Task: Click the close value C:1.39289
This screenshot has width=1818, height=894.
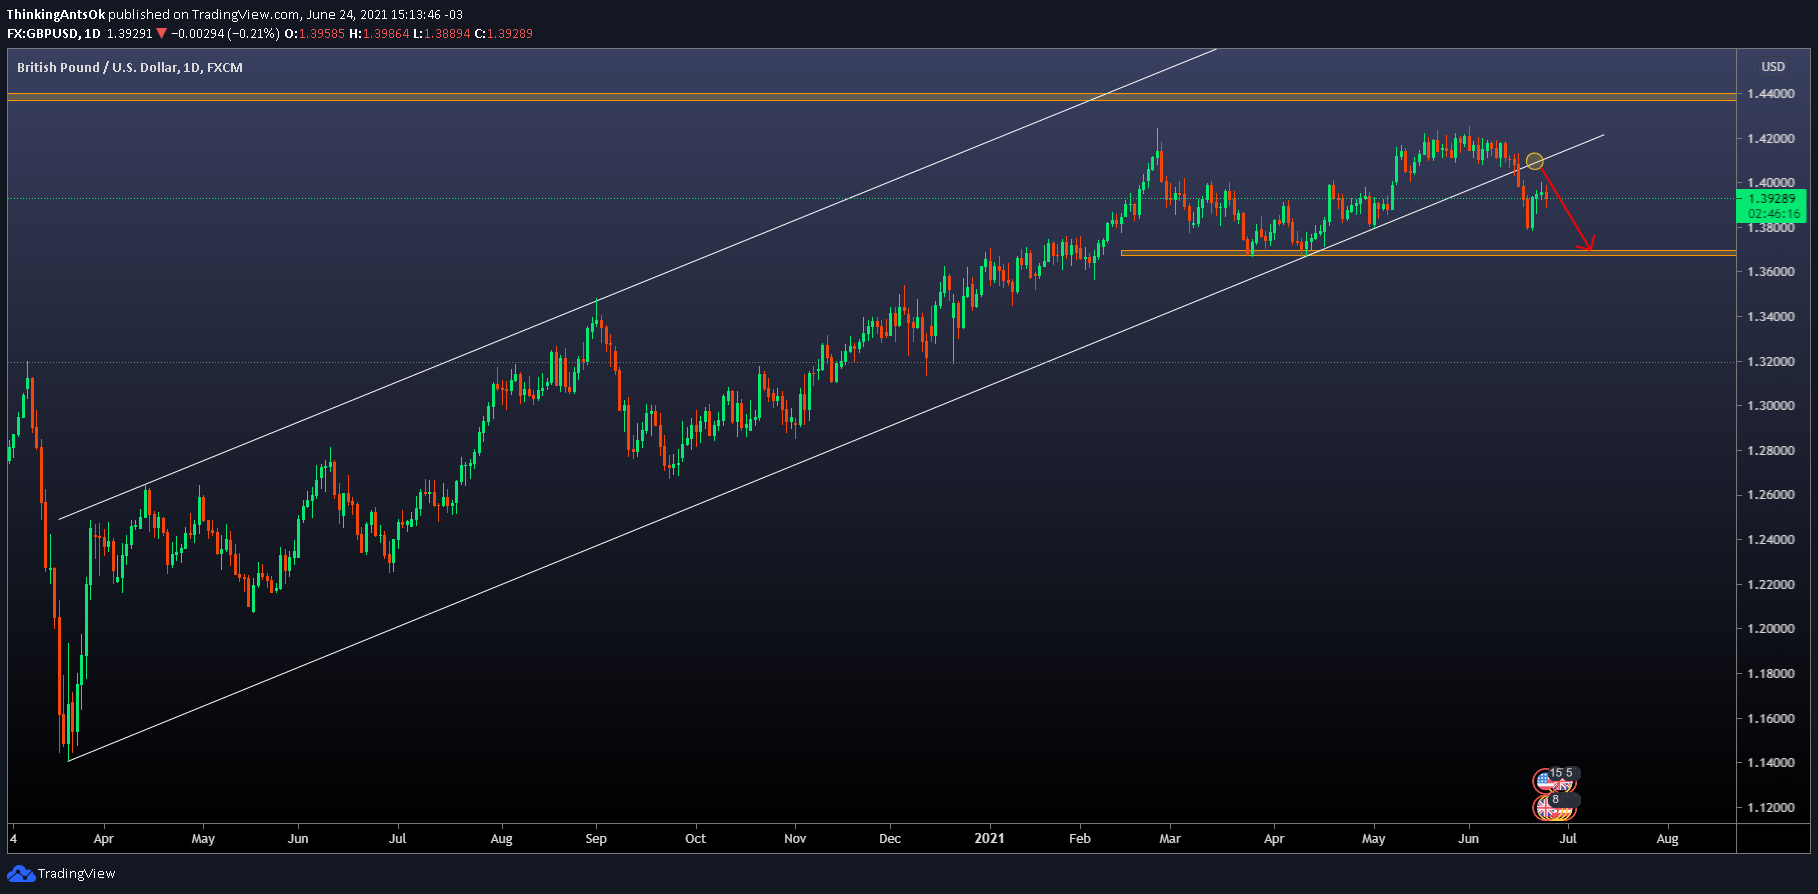Action: (503, 34)
